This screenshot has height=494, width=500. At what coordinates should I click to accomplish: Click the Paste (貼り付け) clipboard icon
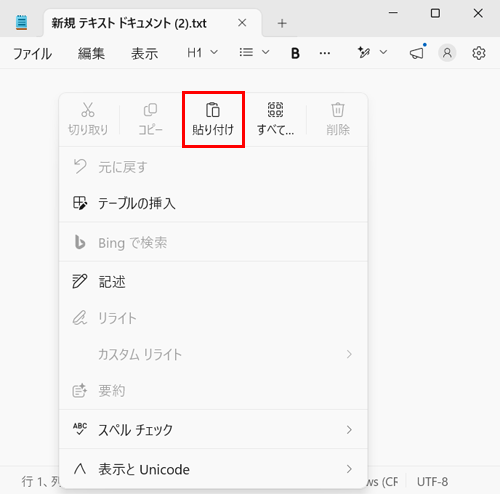click(x=213, y=110)
